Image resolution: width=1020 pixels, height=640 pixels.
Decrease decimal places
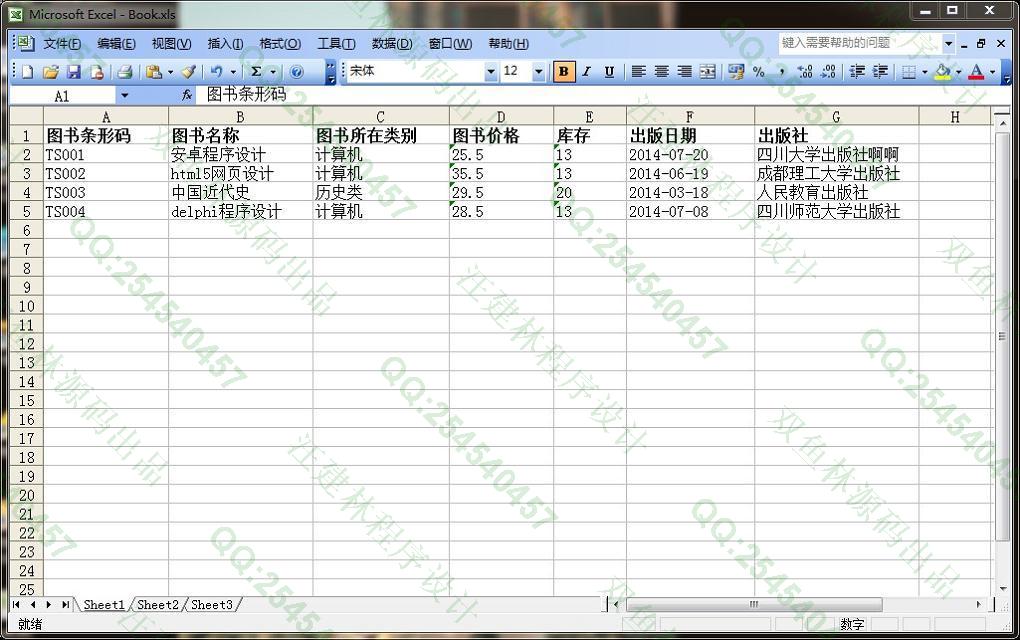coord(828,72)
